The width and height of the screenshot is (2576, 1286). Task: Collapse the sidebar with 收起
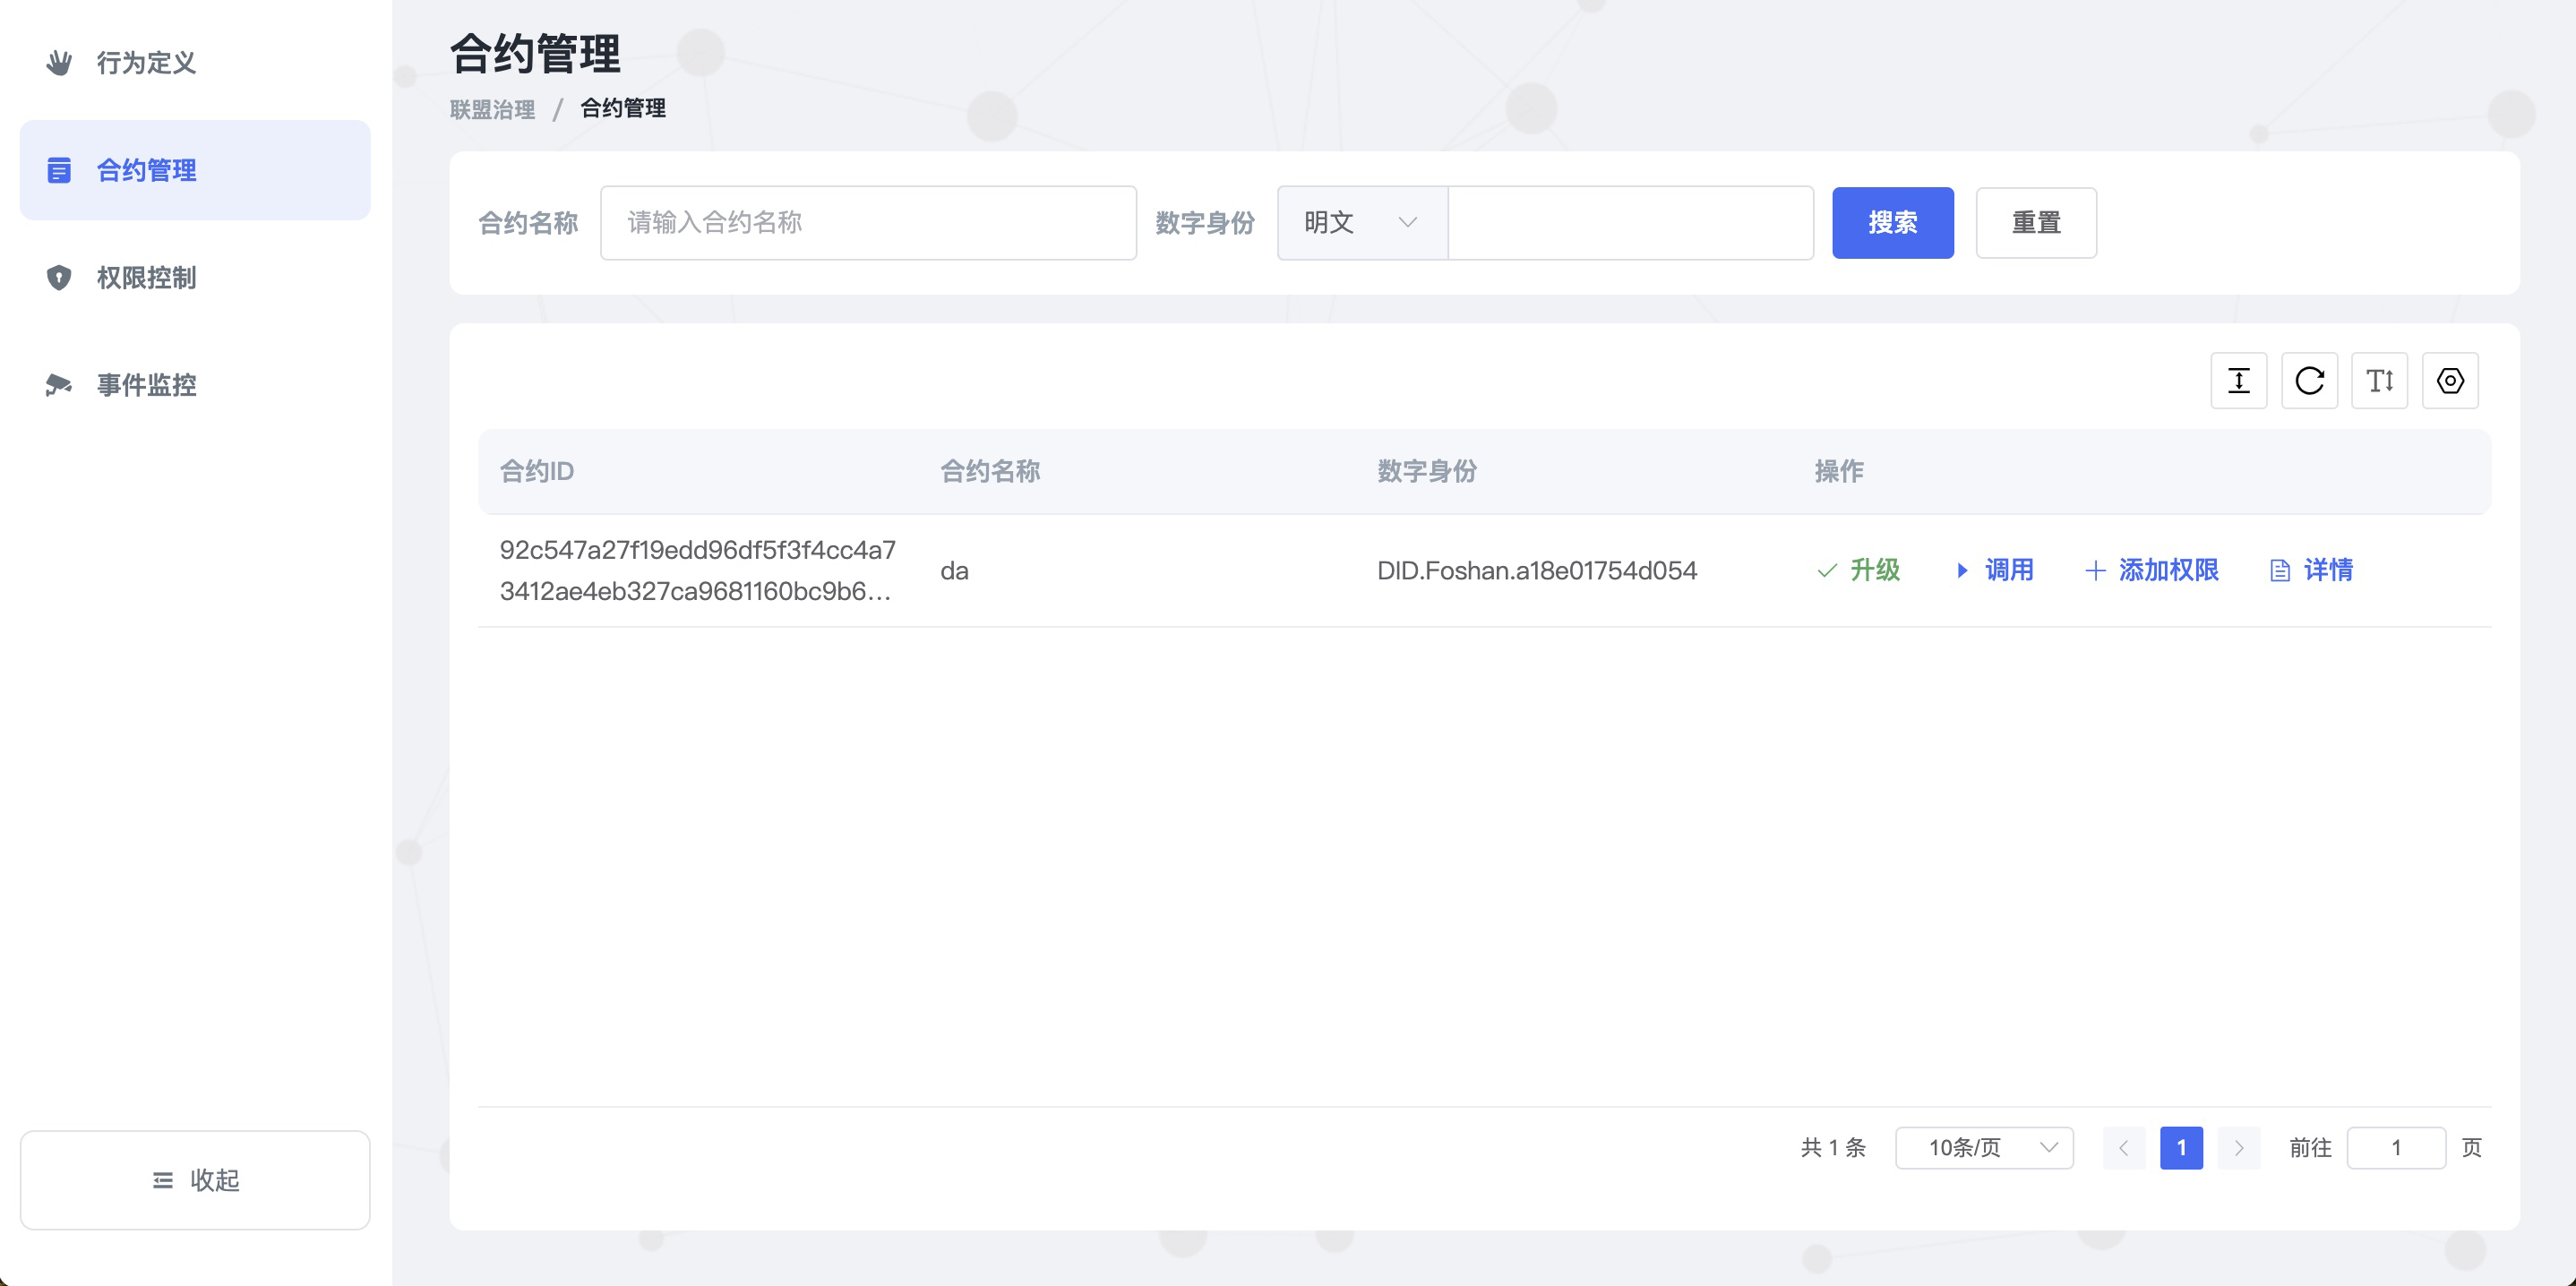[x=195, y=1180]
